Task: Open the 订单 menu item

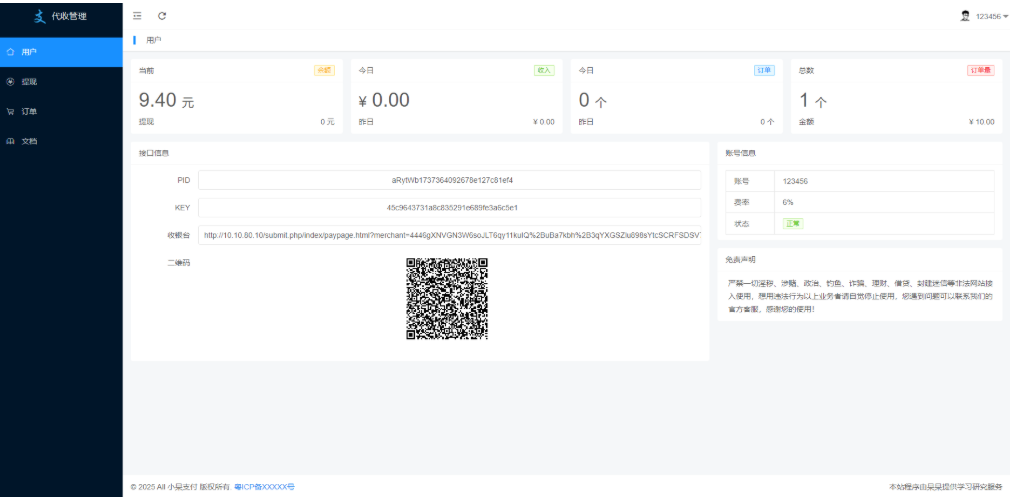Action: coord(30,111)
